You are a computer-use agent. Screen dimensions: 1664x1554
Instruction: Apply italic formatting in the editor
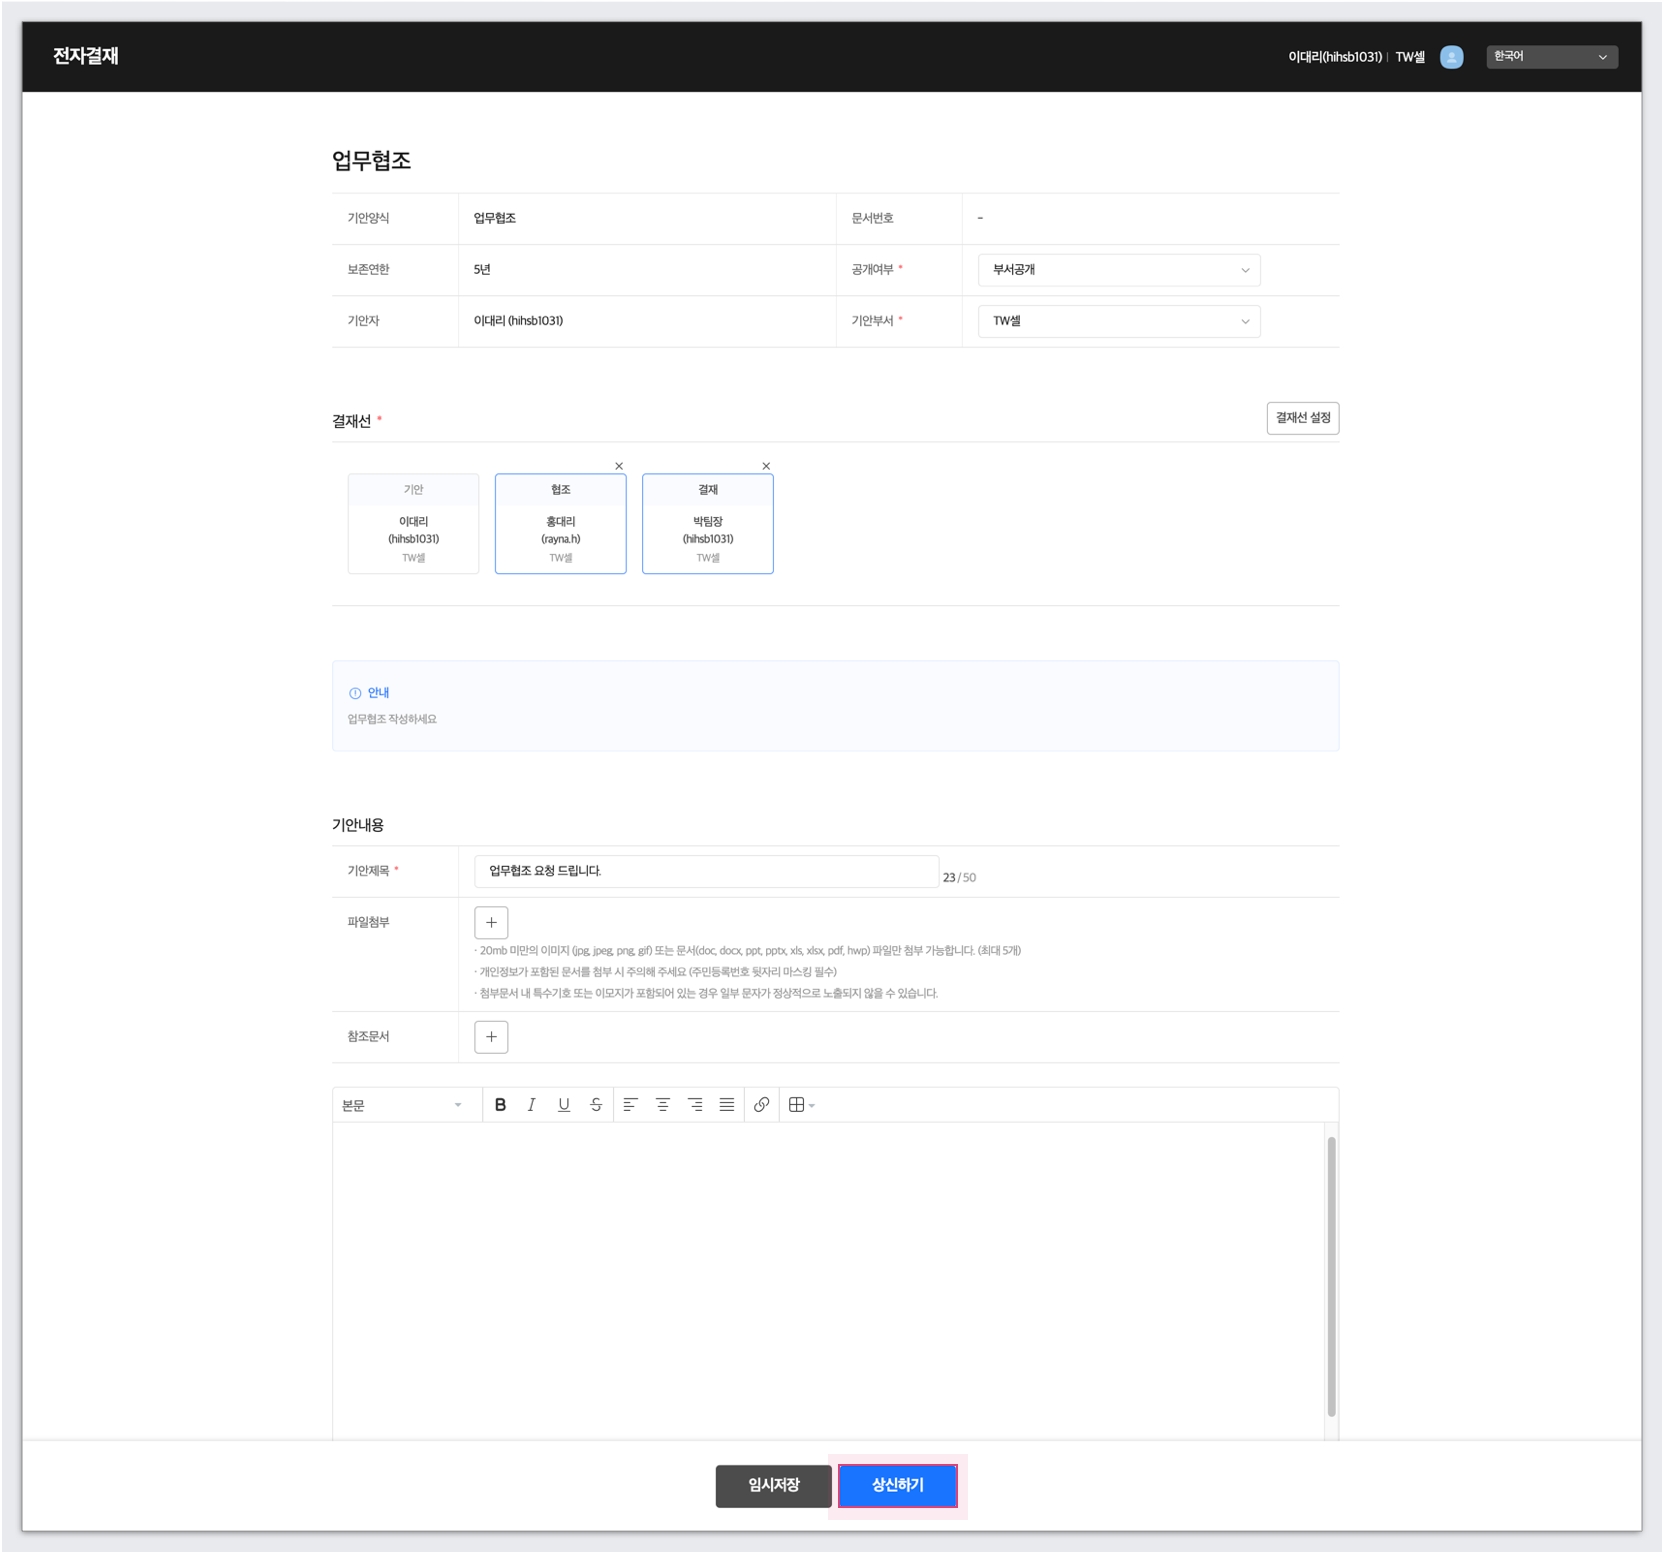point(532,1105)
